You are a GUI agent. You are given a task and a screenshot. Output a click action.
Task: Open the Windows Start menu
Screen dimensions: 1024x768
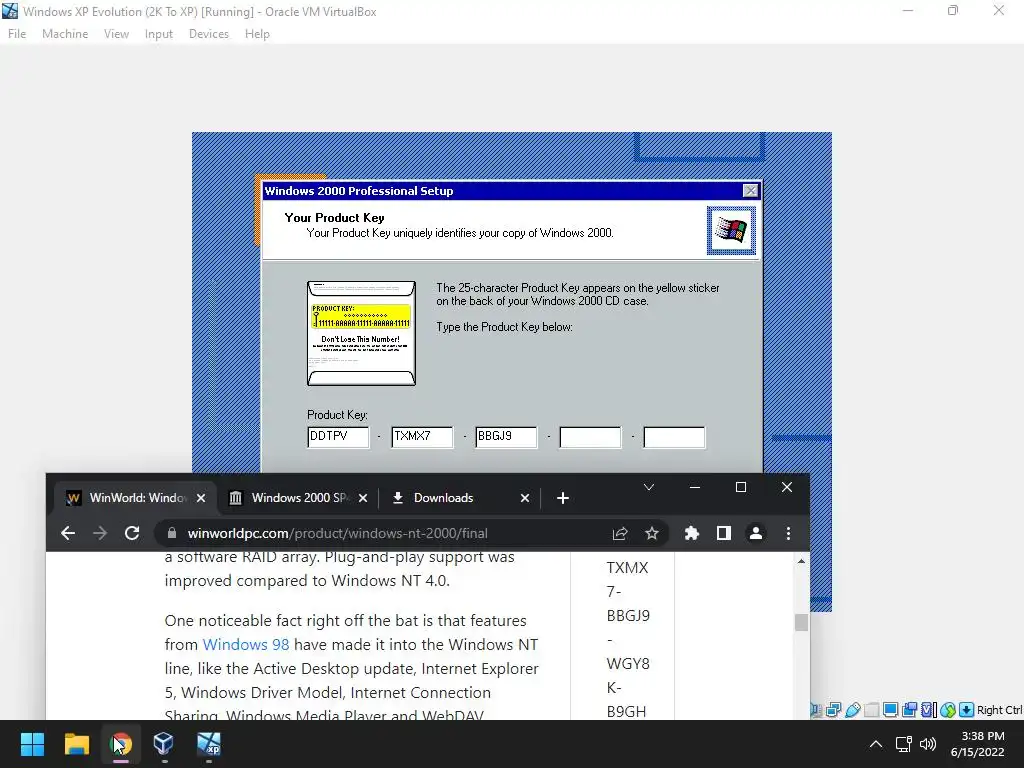pos(32,744)
